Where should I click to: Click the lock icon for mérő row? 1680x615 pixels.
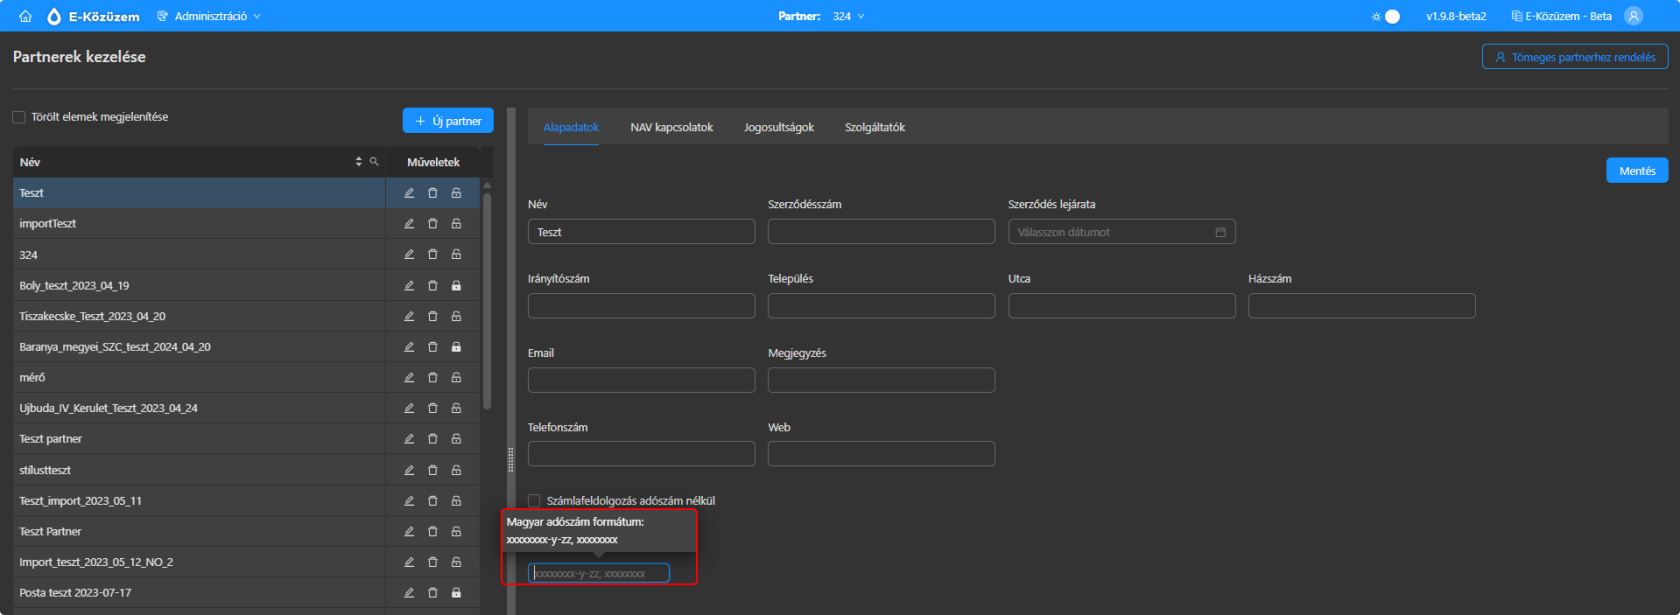[x=456, y=378]
